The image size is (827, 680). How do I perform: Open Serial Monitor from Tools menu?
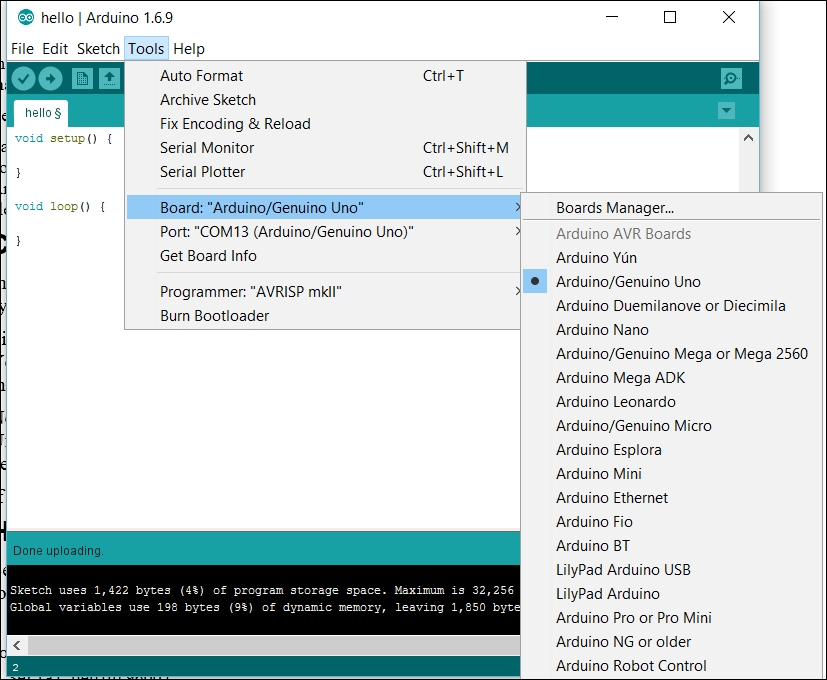coord(323,148)
